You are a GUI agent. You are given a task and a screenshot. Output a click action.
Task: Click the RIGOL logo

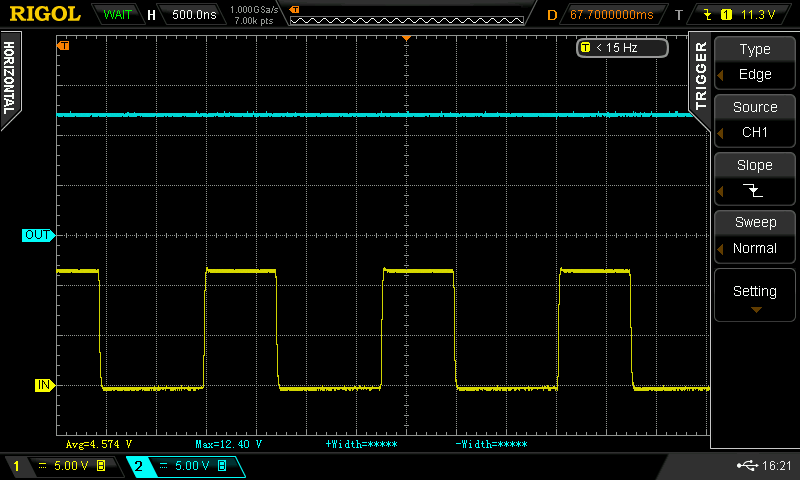(45, 14)
